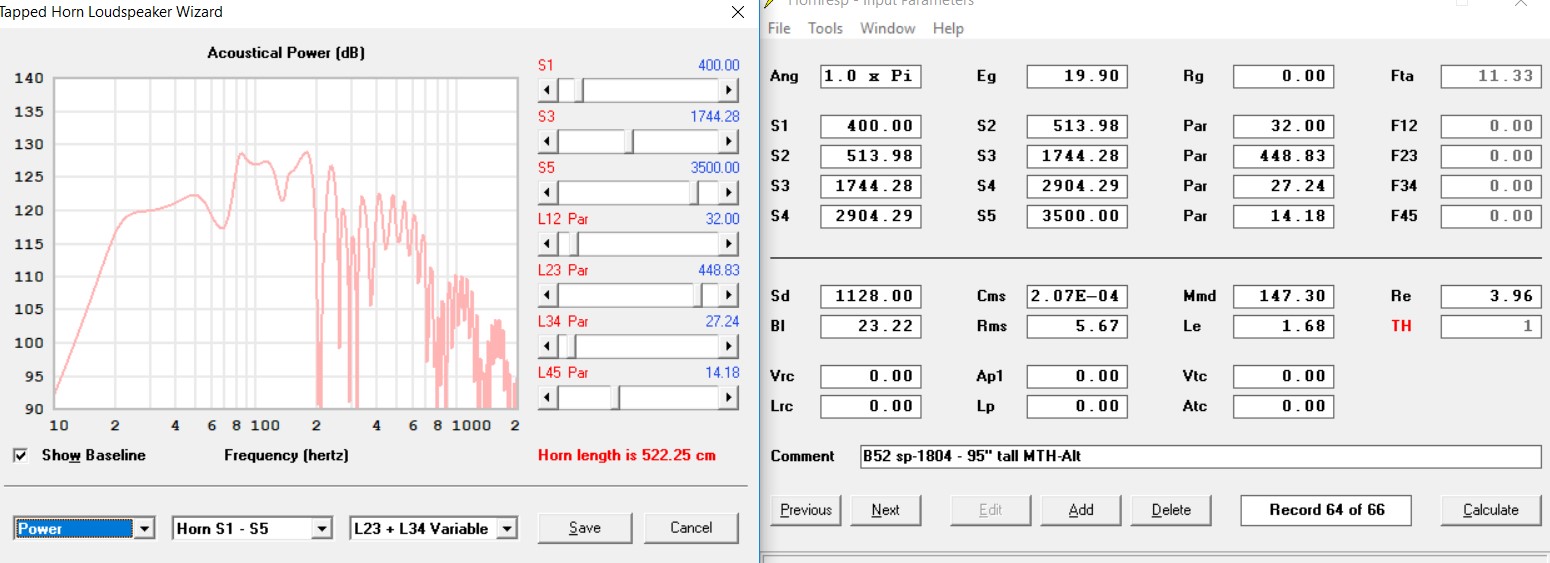Click the Par field showing 448.83
The height and width of the screenshot is (563, 1550).
click(1283, 156)
